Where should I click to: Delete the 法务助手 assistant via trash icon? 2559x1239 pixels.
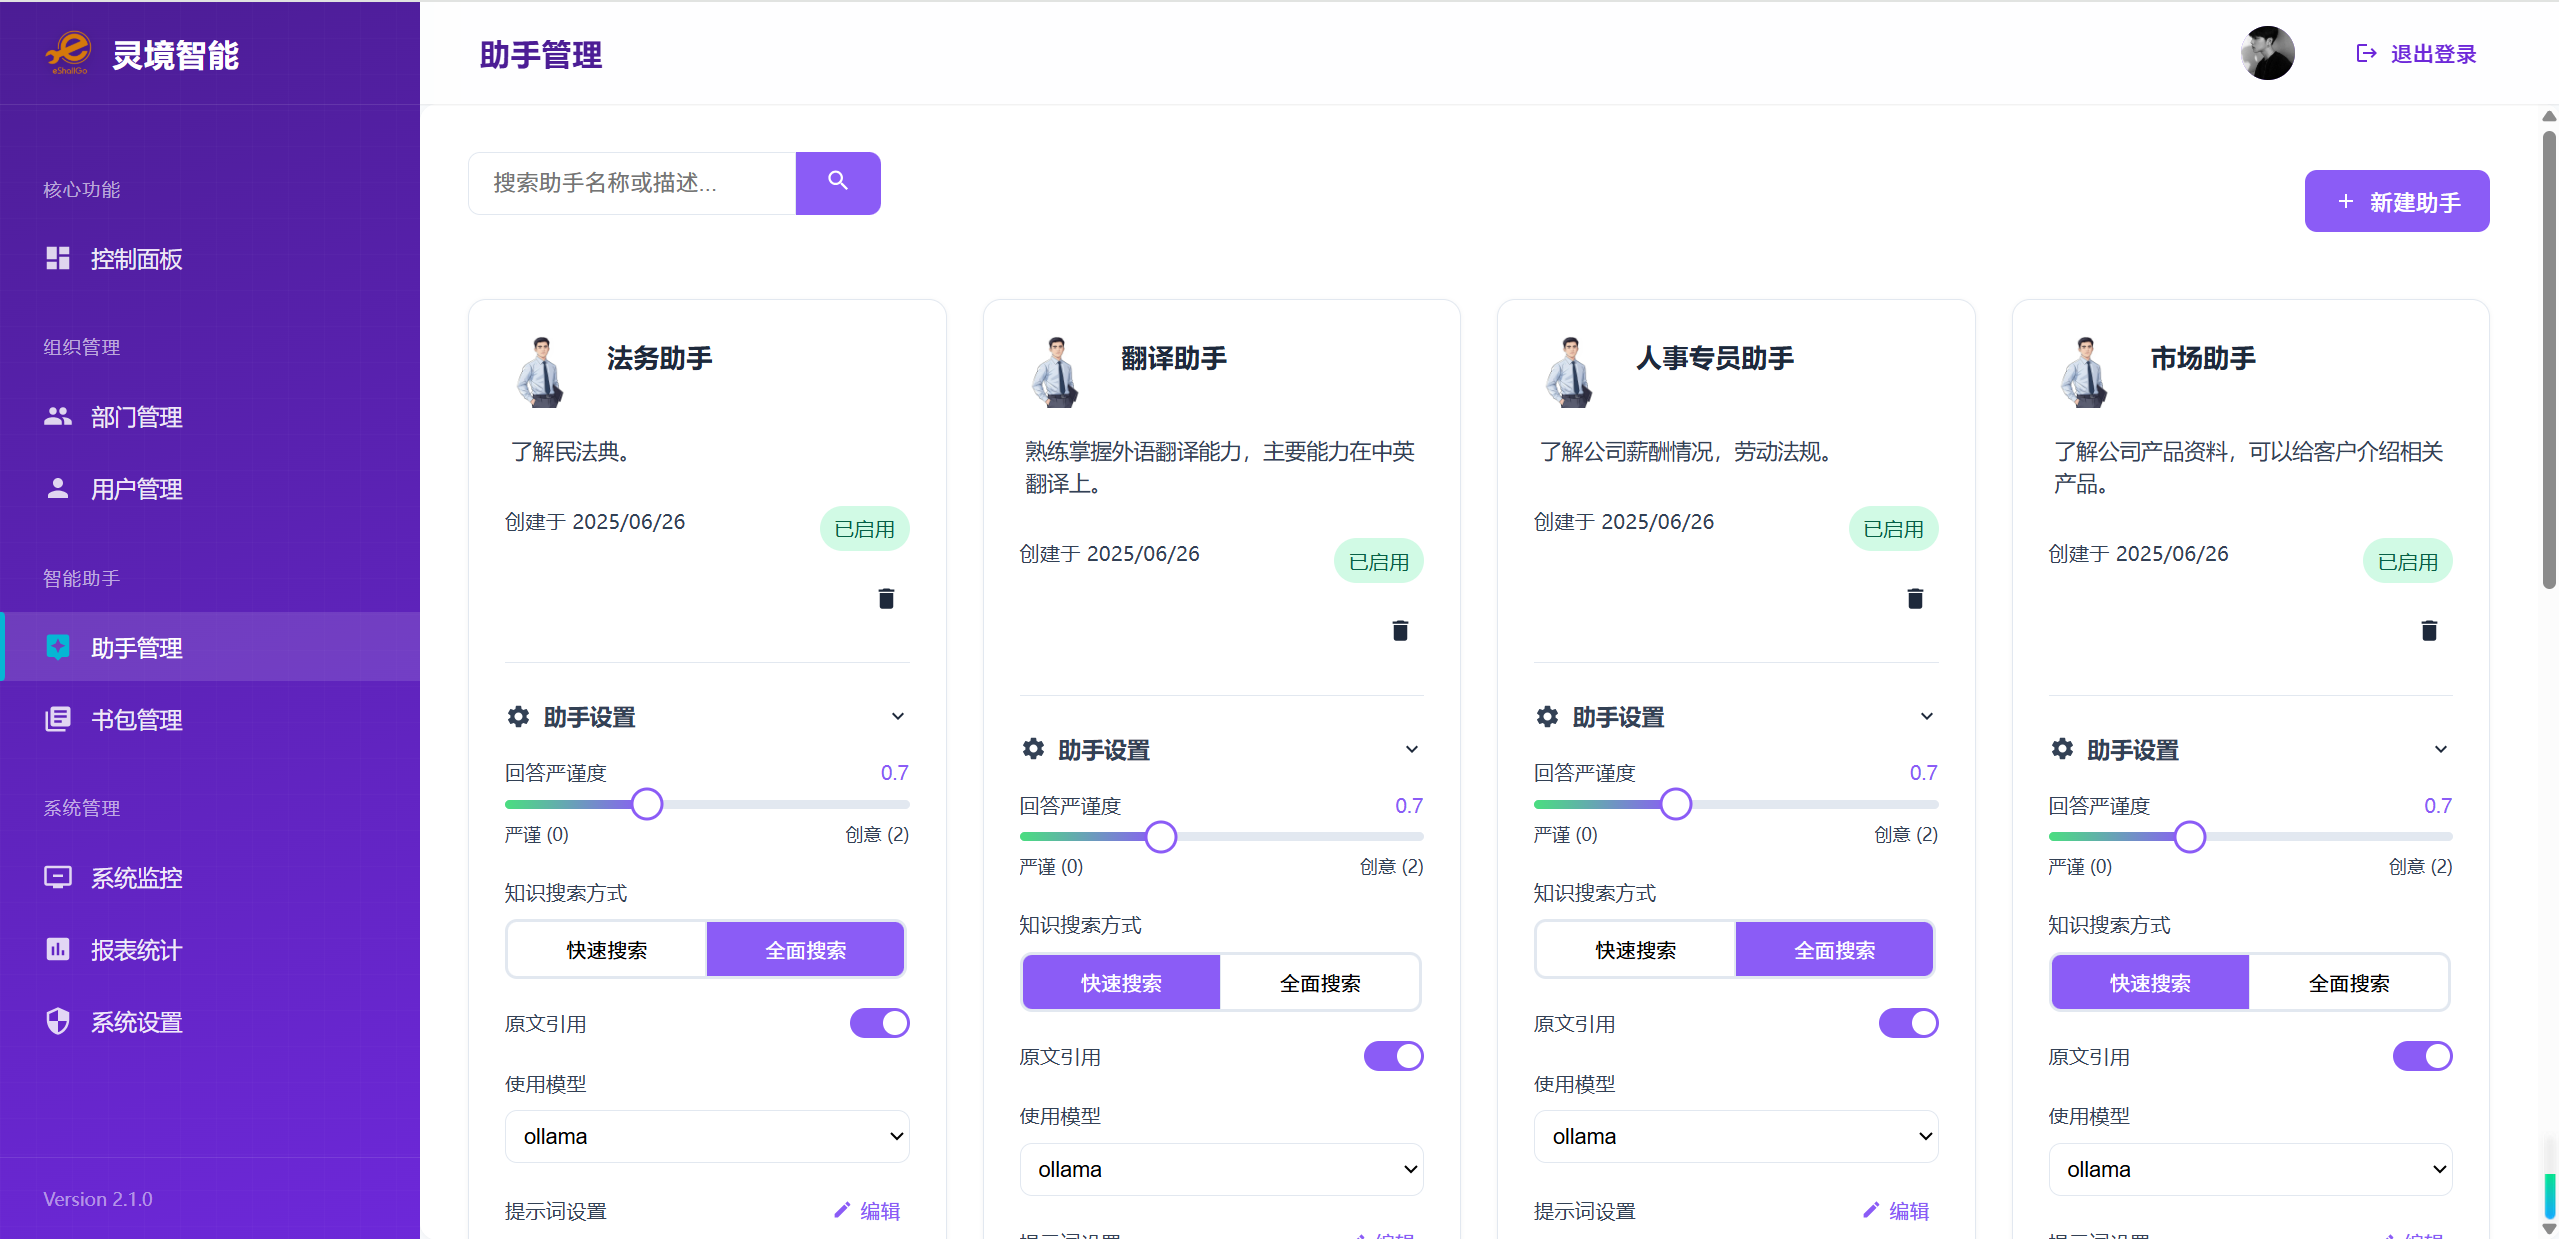[x=885, y=598]
